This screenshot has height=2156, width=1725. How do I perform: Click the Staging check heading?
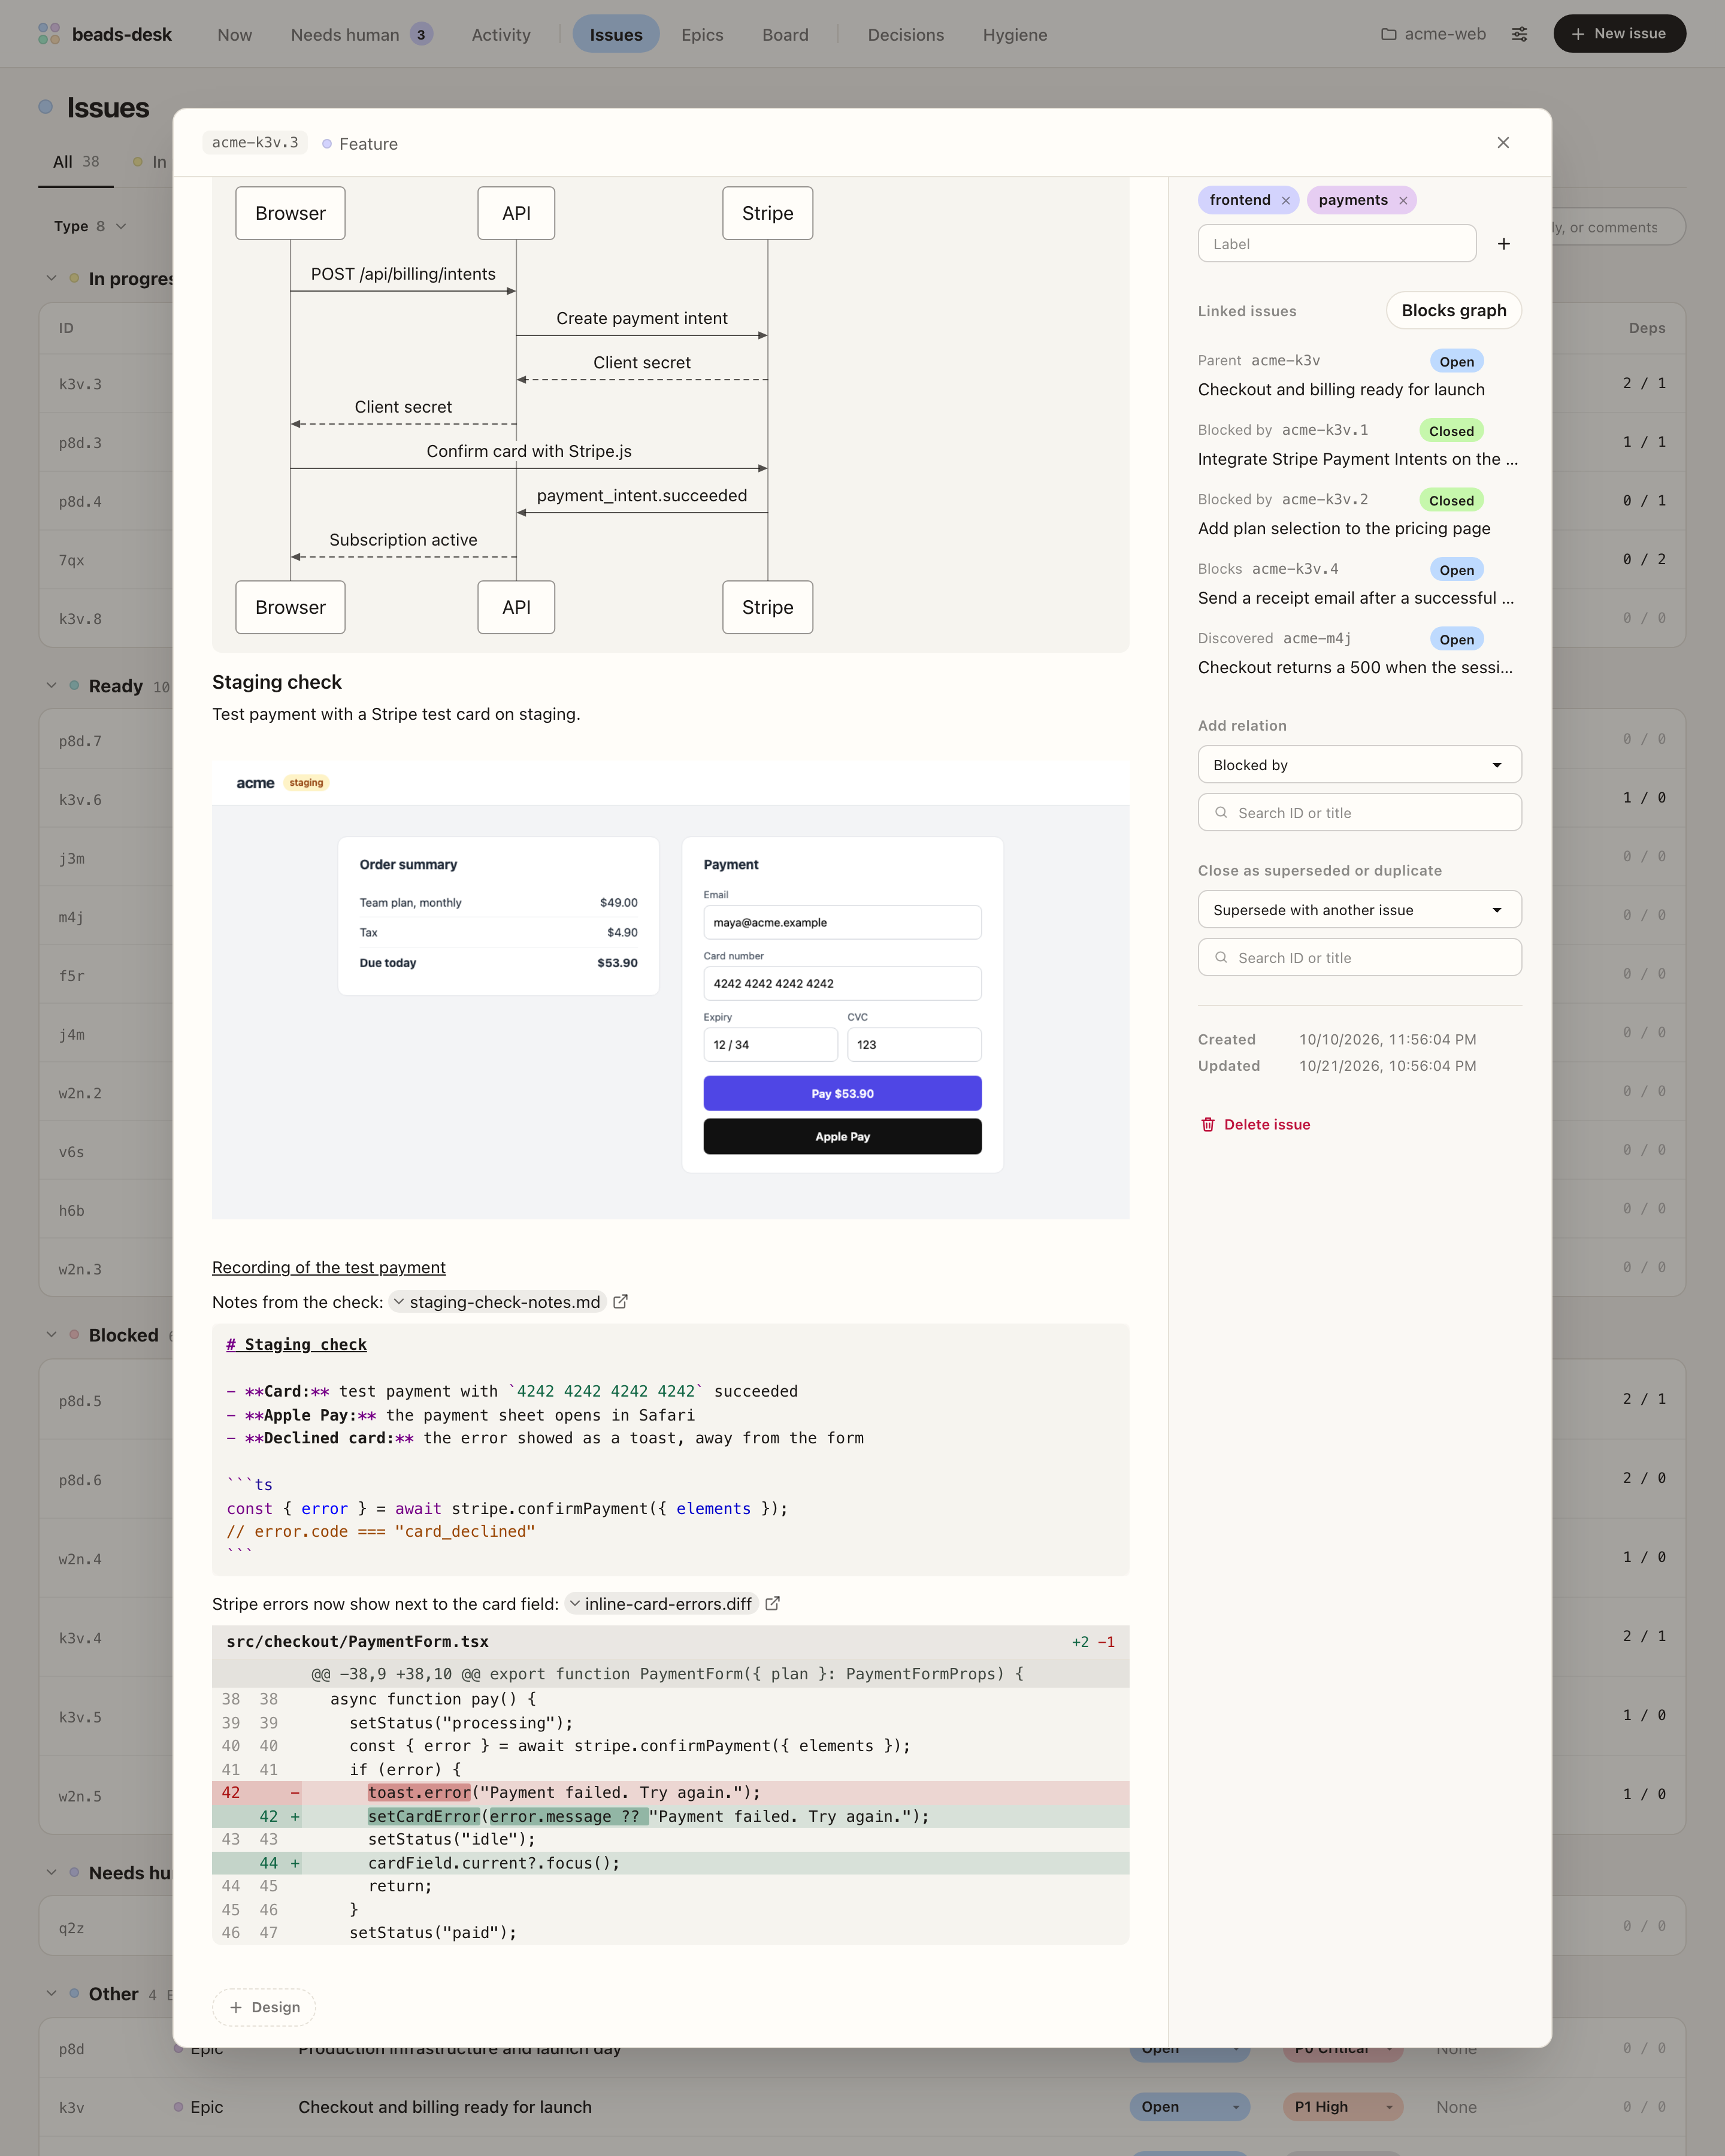pos(277,682)
